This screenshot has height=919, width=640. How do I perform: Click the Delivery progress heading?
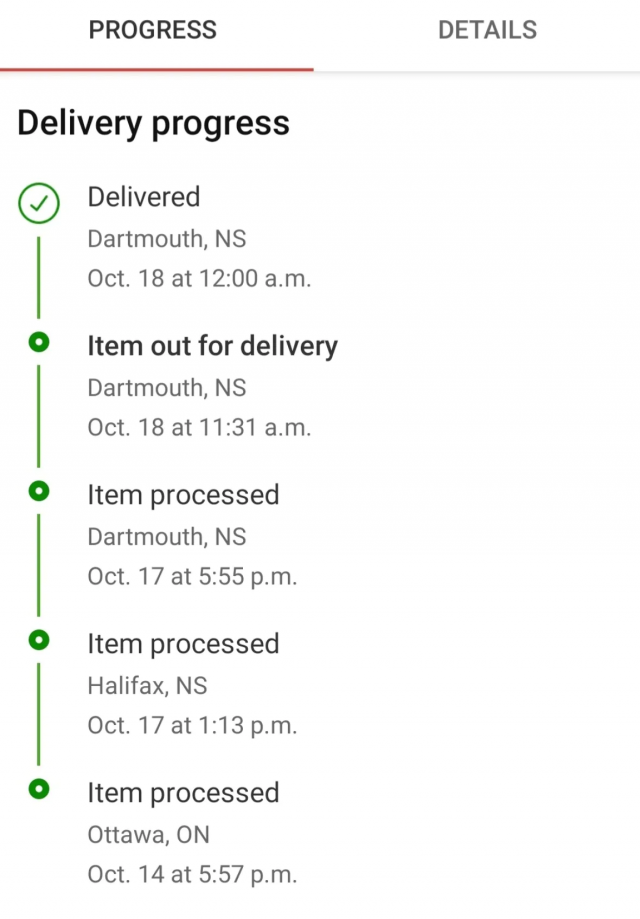click(x=153, y=123)
